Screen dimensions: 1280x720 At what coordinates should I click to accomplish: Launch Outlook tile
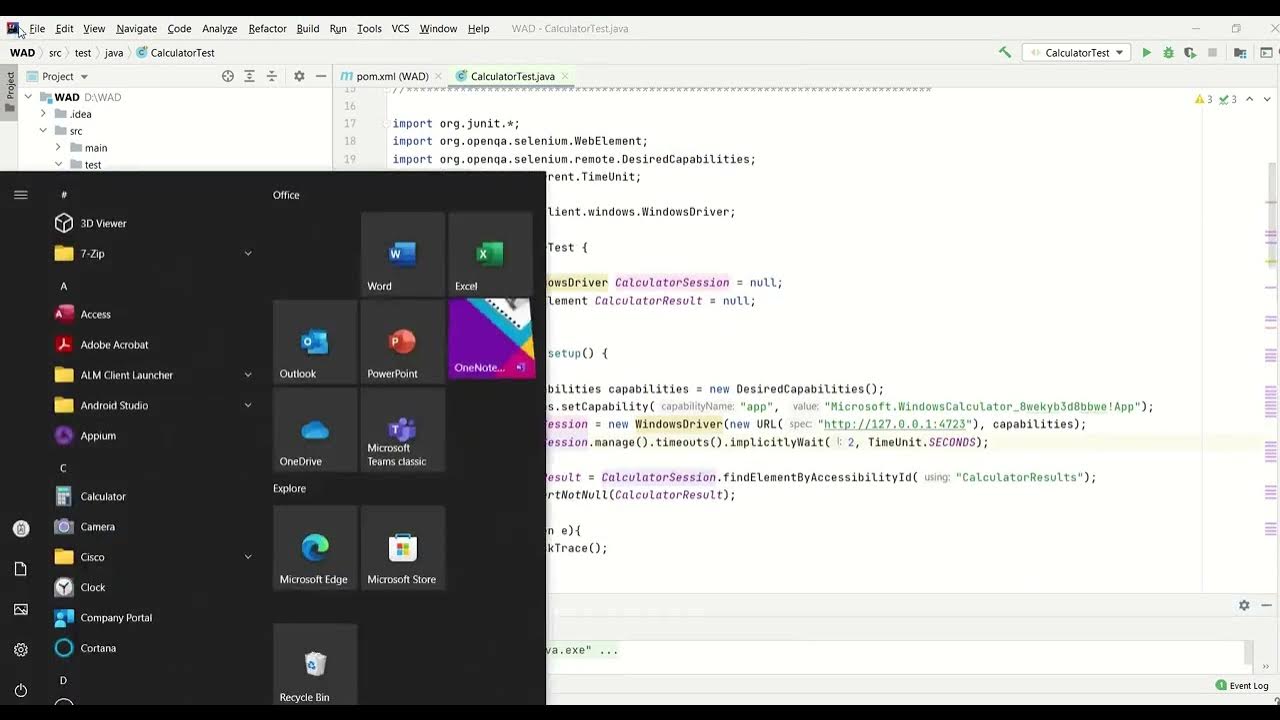pyautogui.click(x=315, y=342)
